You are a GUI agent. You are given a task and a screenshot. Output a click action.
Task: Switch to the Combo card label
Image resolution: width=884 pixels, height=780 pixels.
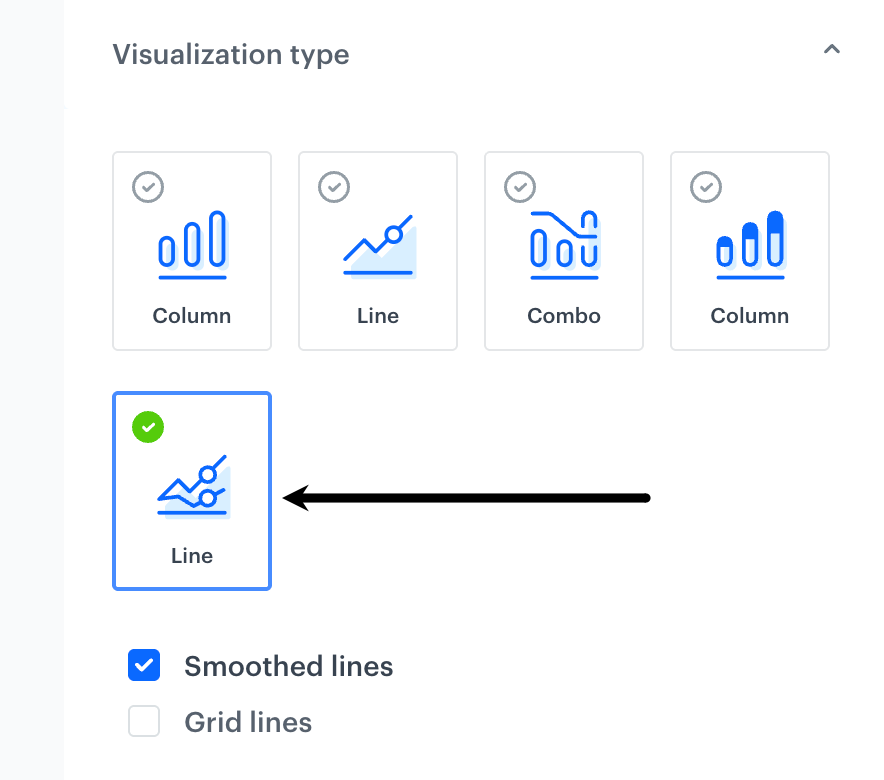coord(563,315)
